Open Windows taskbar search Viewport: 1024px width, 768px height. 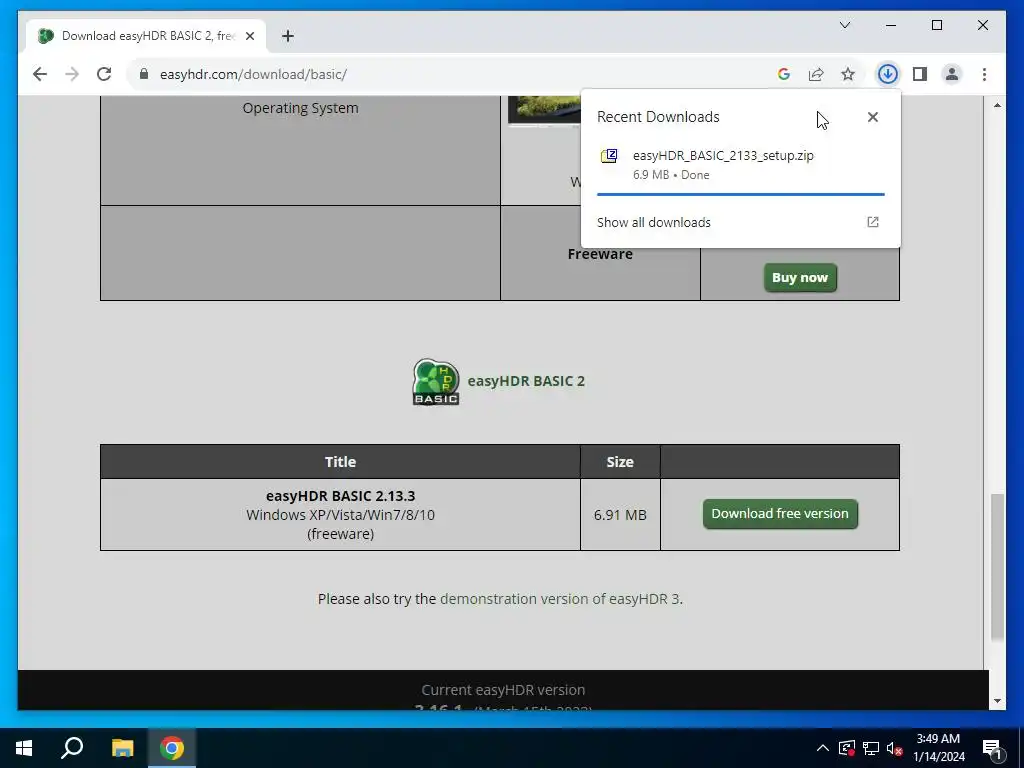[72, 748]
